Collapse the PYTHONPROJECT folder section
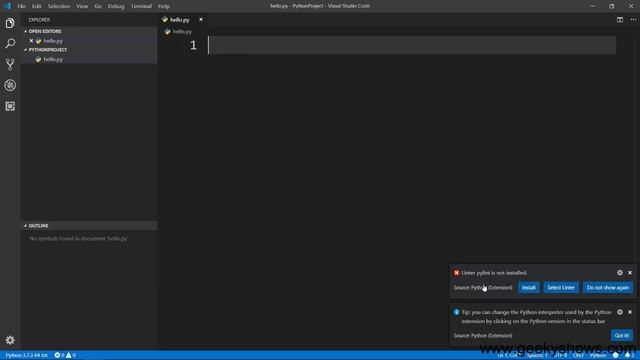The width and height of the screenshot is (640, 360). pyautogui.click(x=48, y=50)
